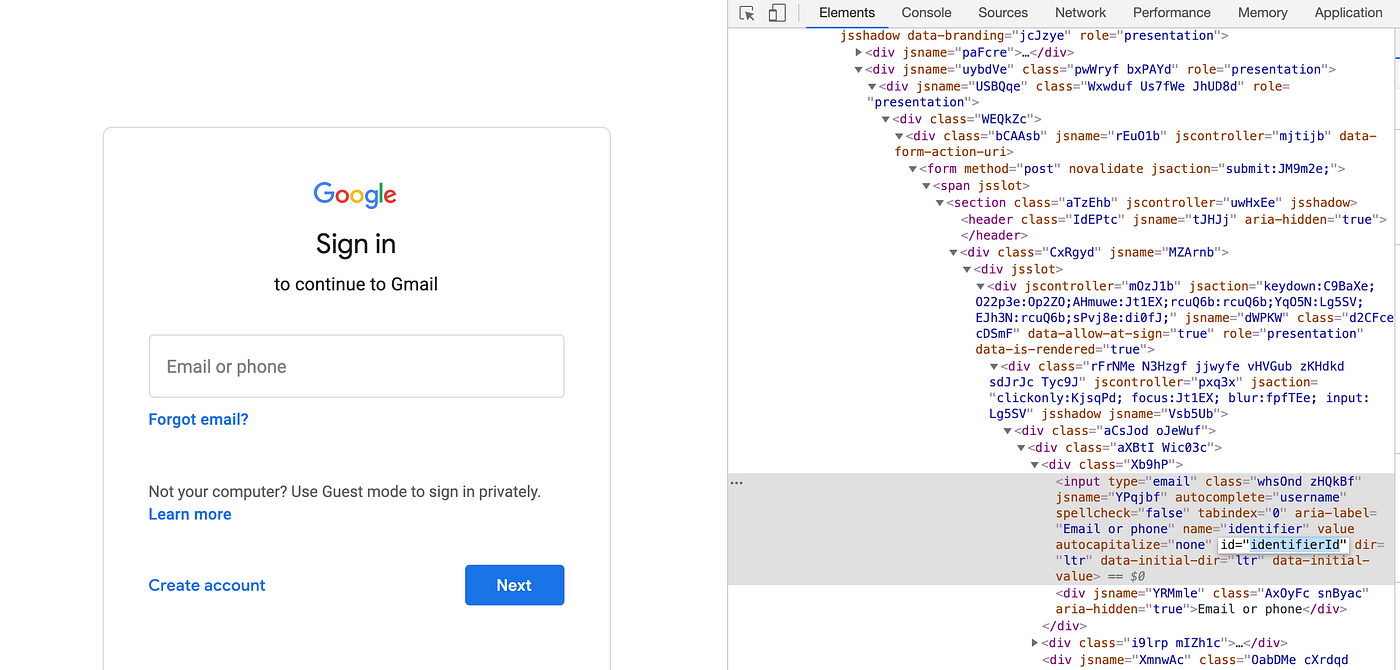Switch to the Console tab
Screen dimensions: 1400x670
[x=926, y=12]
